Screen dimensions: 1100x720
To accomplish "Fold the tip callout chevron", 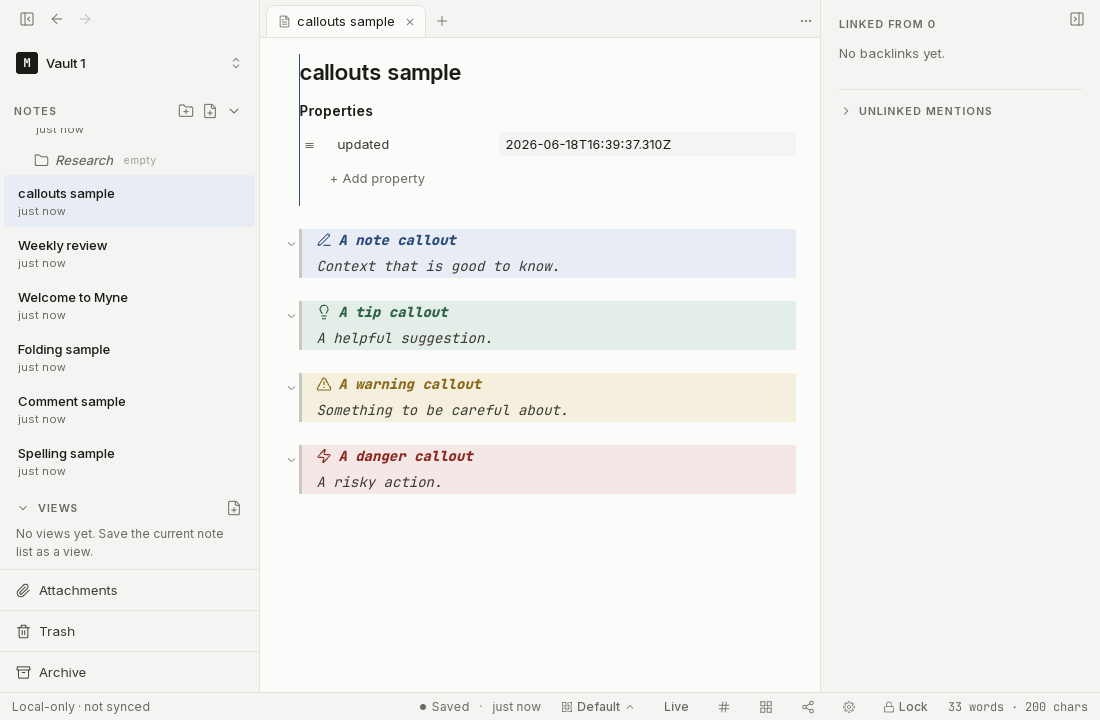I will [291, 316].
